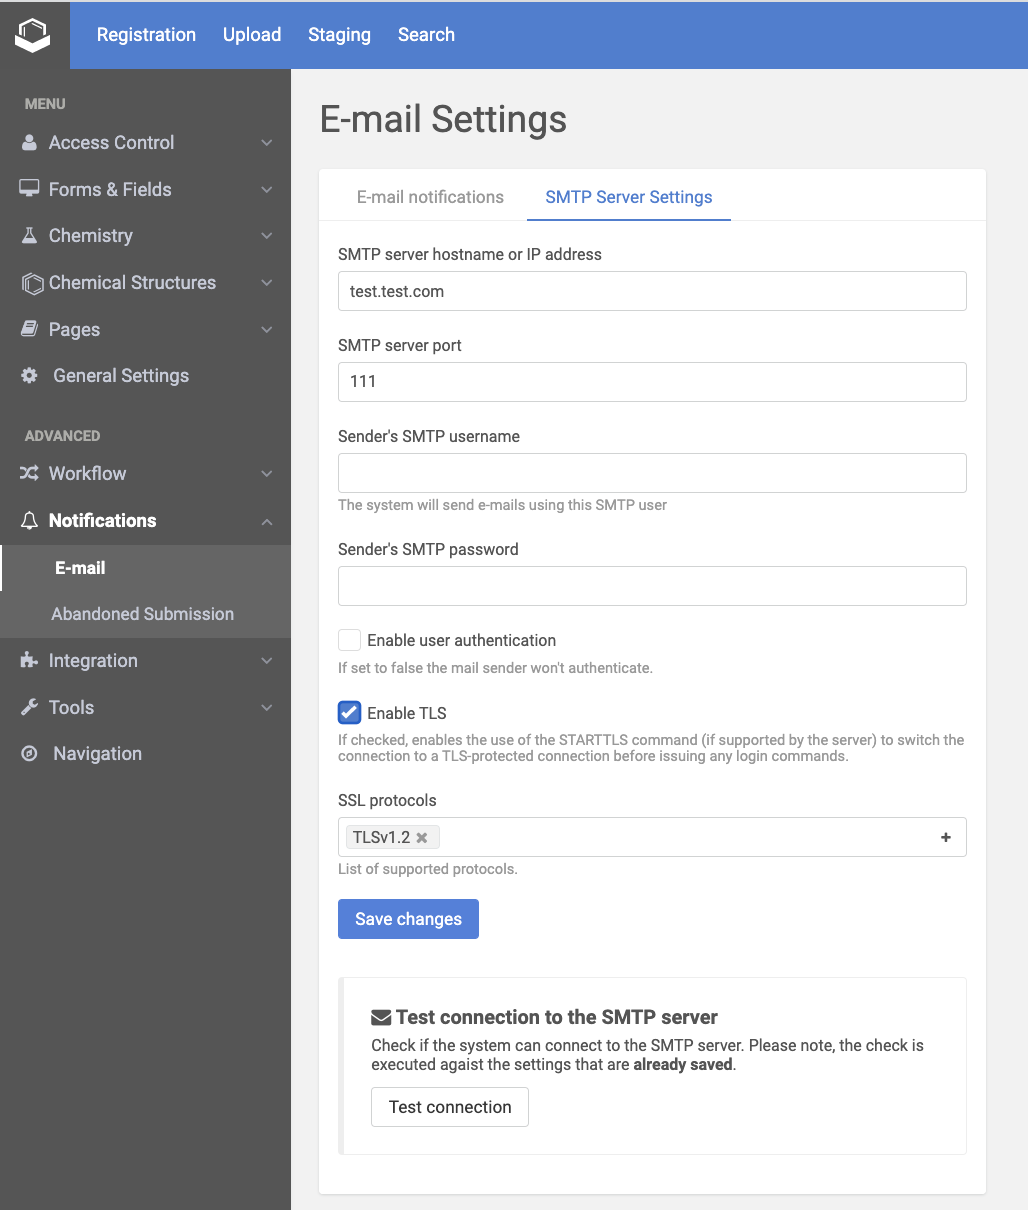Click the Workflow shuffle icon
This screenshot has width=1028, height=1210.
point(30,474)
